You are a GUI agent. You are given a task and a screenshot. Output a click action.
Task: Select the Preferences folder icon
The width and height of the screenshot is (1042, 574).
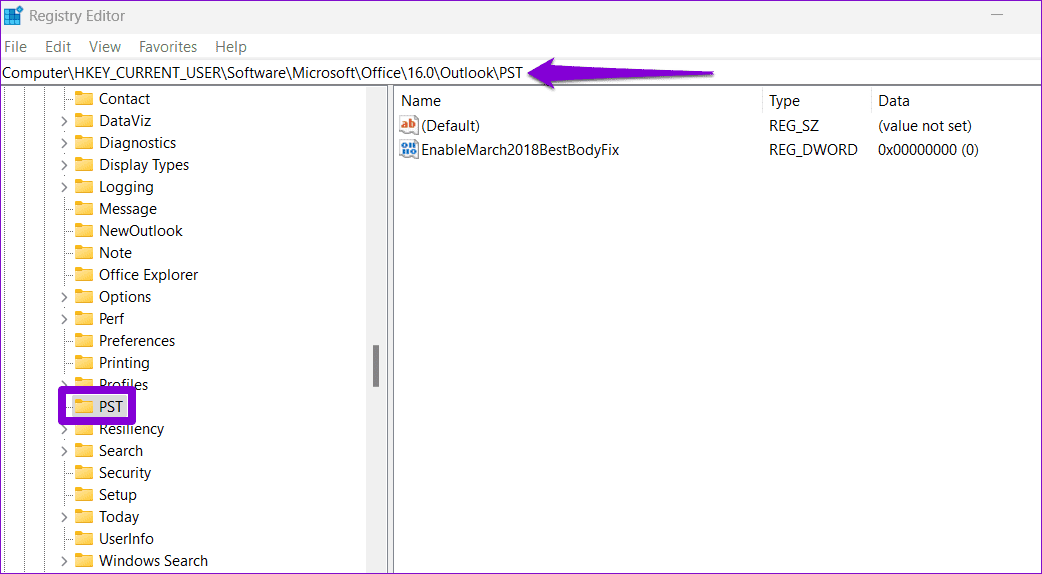[84, 340]
